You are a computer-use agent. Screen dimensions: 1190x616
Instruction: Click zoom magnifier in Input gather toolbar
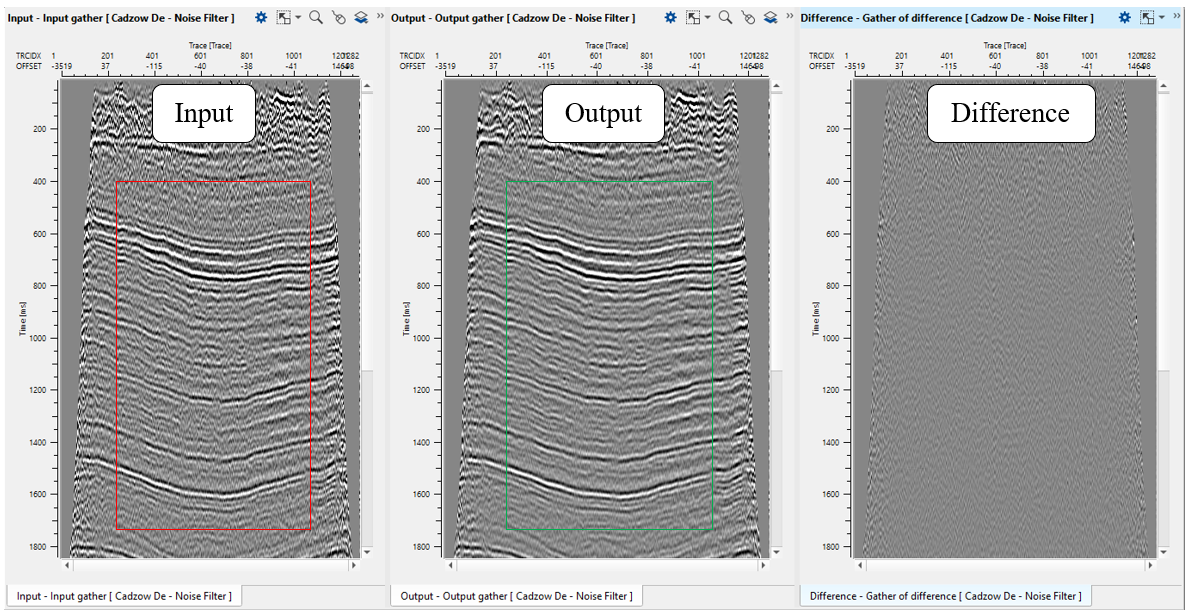(x=315, y=18)
